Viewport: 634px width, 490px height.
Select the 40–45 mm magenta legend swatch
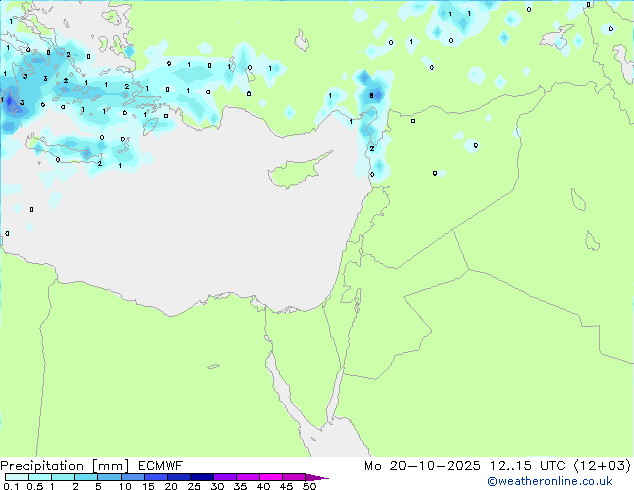coord(271,477)
